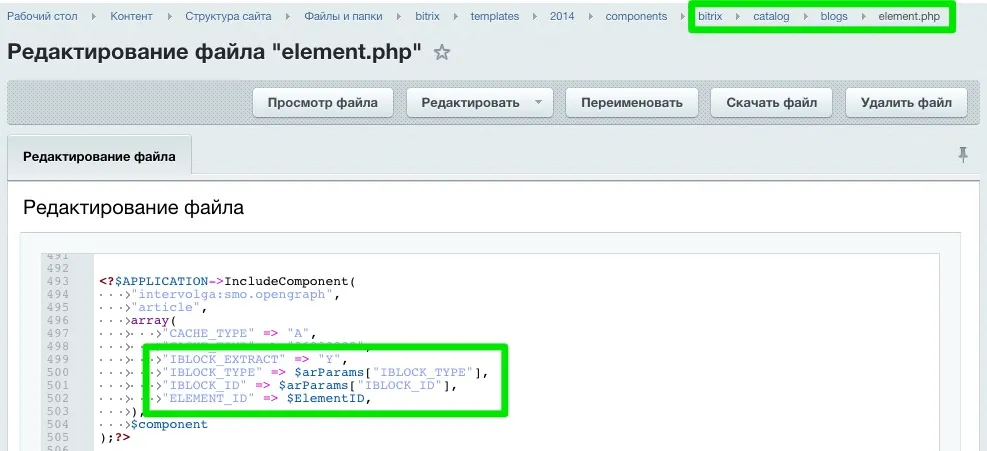Open the Редактировать dropdown arrow

[538, 102]
